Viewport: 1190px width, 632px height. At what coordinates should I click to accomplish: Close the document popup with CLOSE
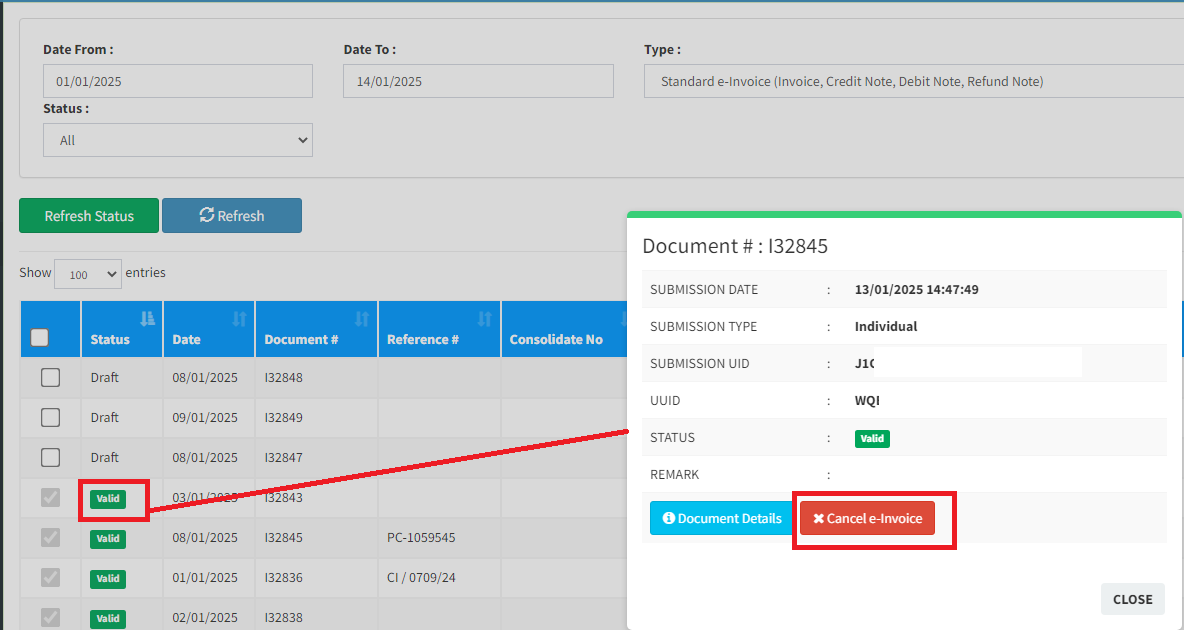1132,600
